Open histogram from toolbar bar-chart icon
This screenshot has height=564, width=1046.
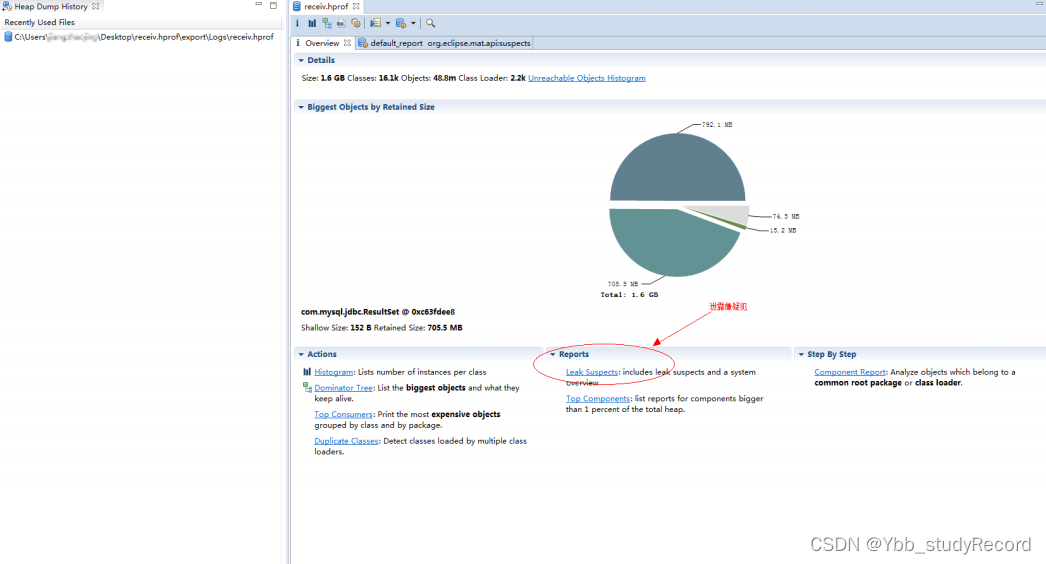[x=312, y=23]
